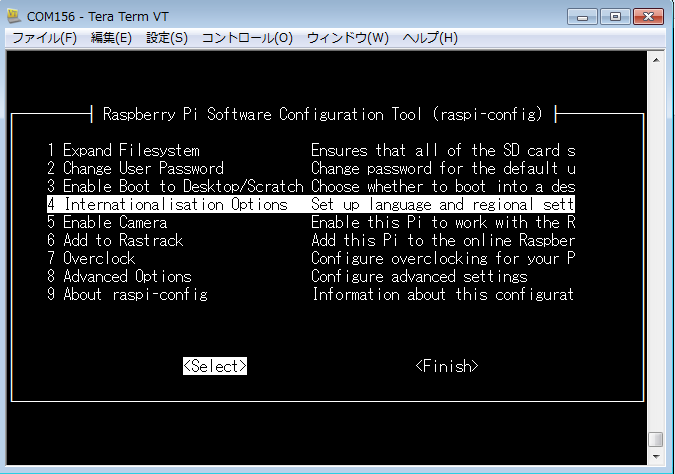Minimize the Tera Term window
The width and height of the screenshot is (675, 474).
pyautogui.click(x=582, y=17)
